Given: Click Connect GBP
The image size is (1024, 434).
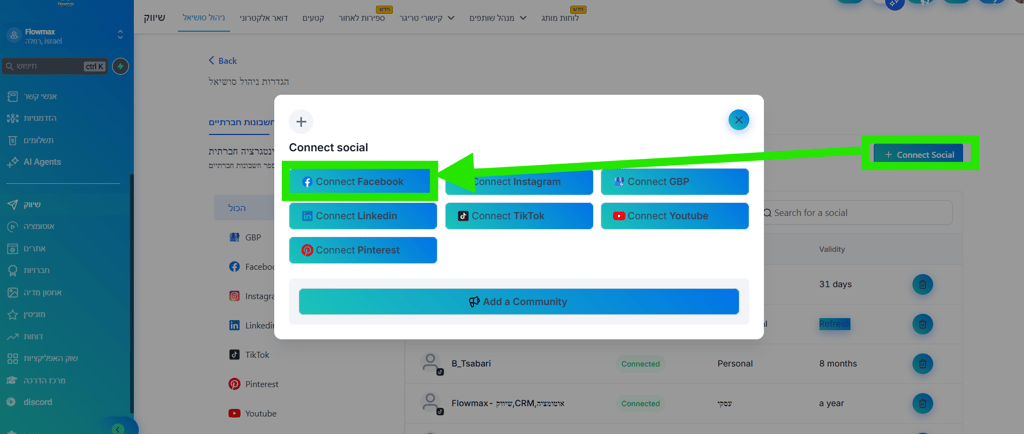Looking at the screenshot, I should pos(675,182).
